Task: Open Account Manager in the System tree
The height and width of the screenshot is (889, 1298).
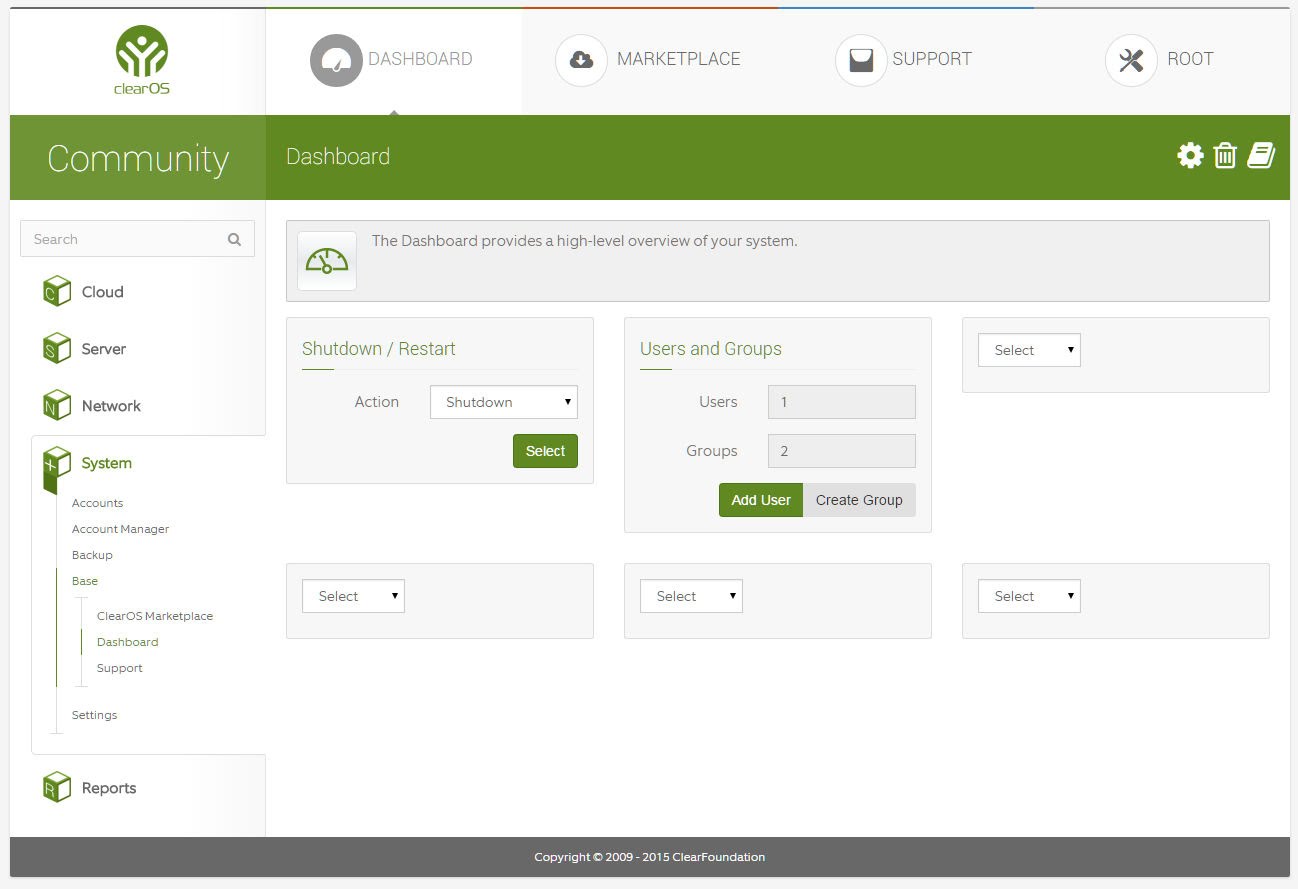Action: [x=120, y=529]
